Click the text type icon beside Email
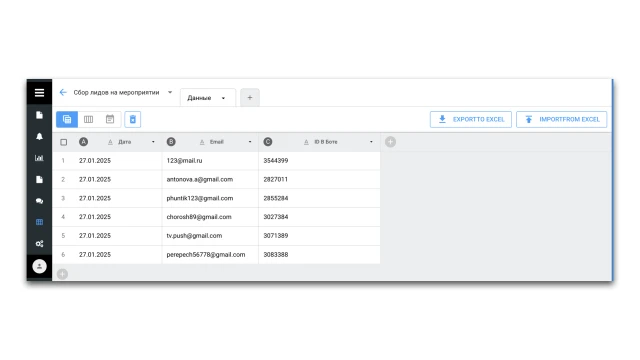The image size is (640, 360). point(202,142)
